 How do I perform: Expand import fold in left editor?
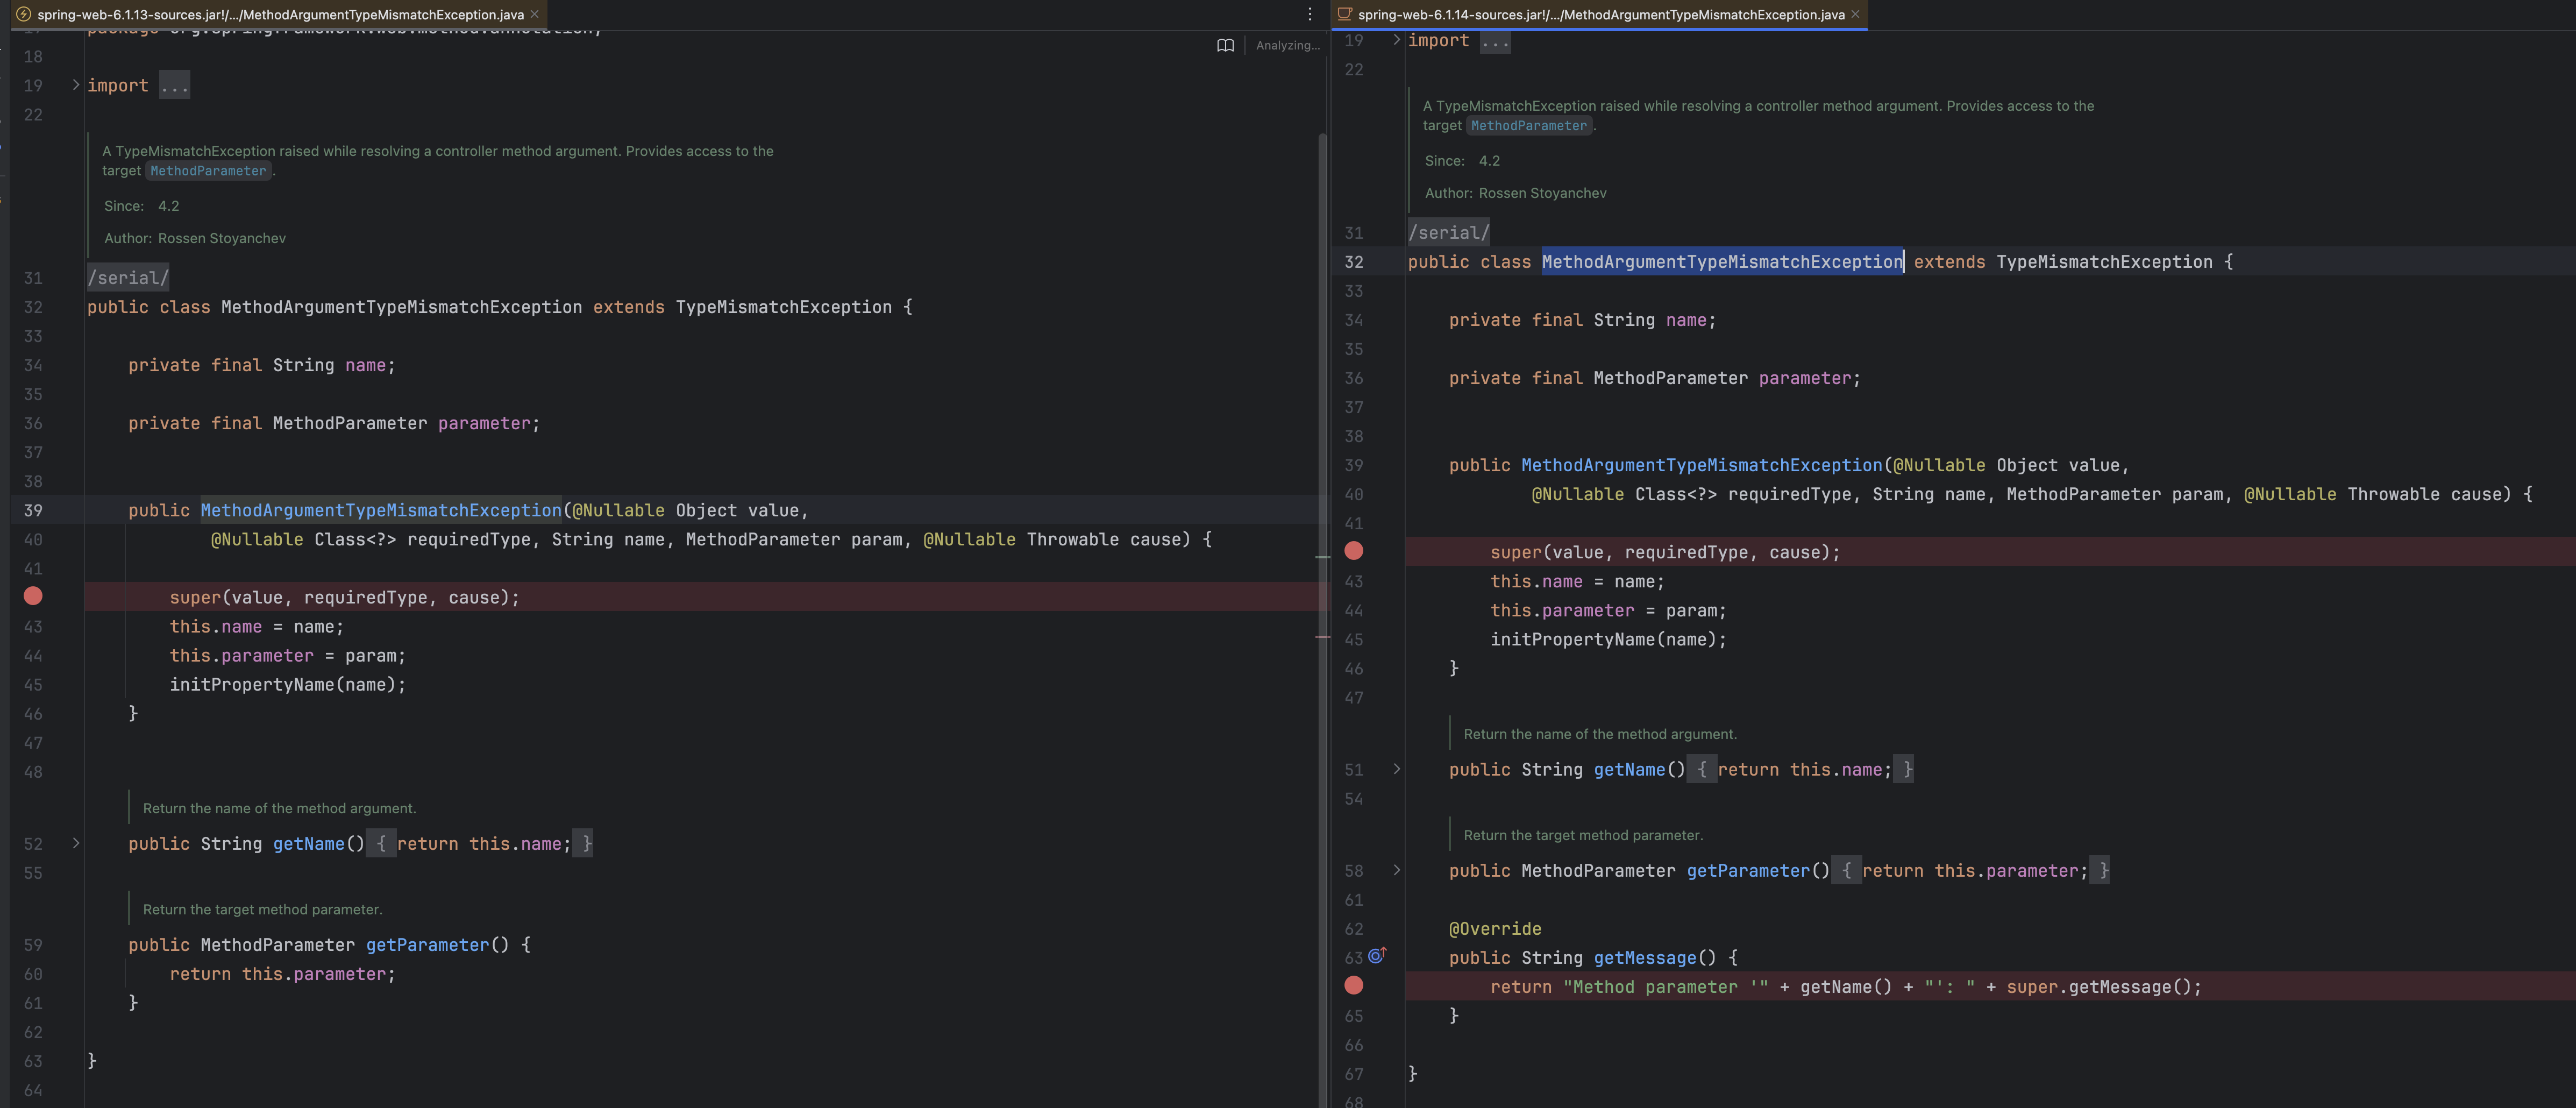click(x=75, y=85)
